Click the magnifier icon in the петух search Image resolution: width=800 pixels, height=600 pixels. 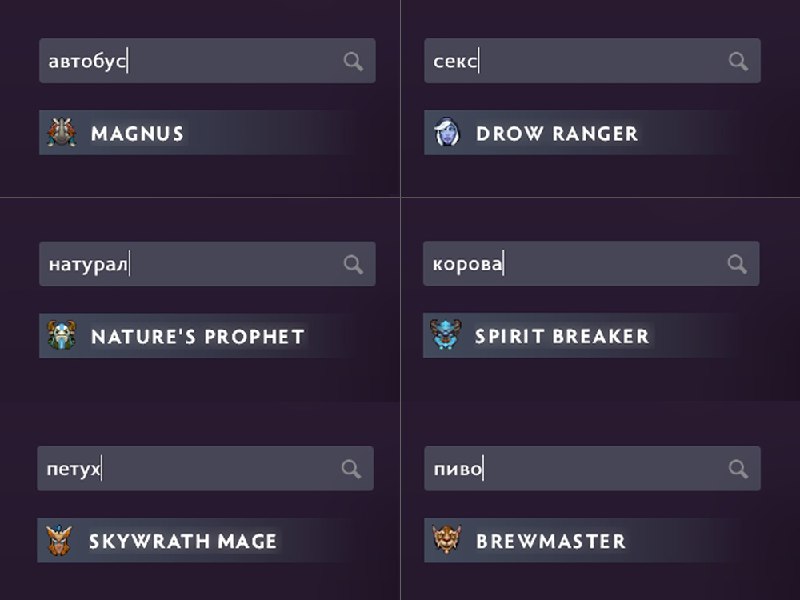tap(351, 469)
